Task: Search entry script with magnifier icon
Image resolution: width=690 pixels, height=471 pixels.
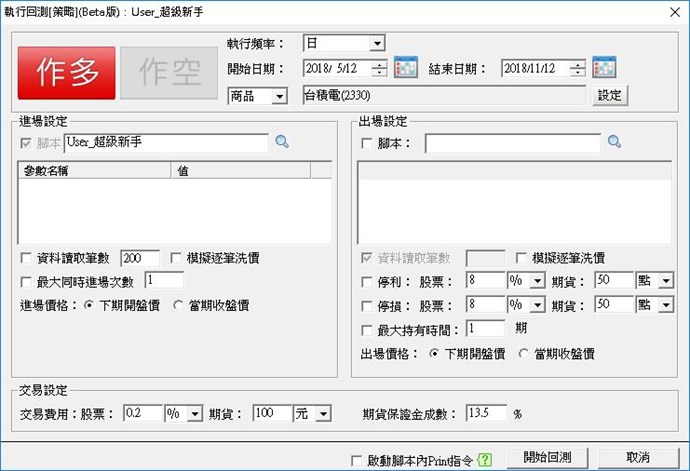Action: pos(282,142)
